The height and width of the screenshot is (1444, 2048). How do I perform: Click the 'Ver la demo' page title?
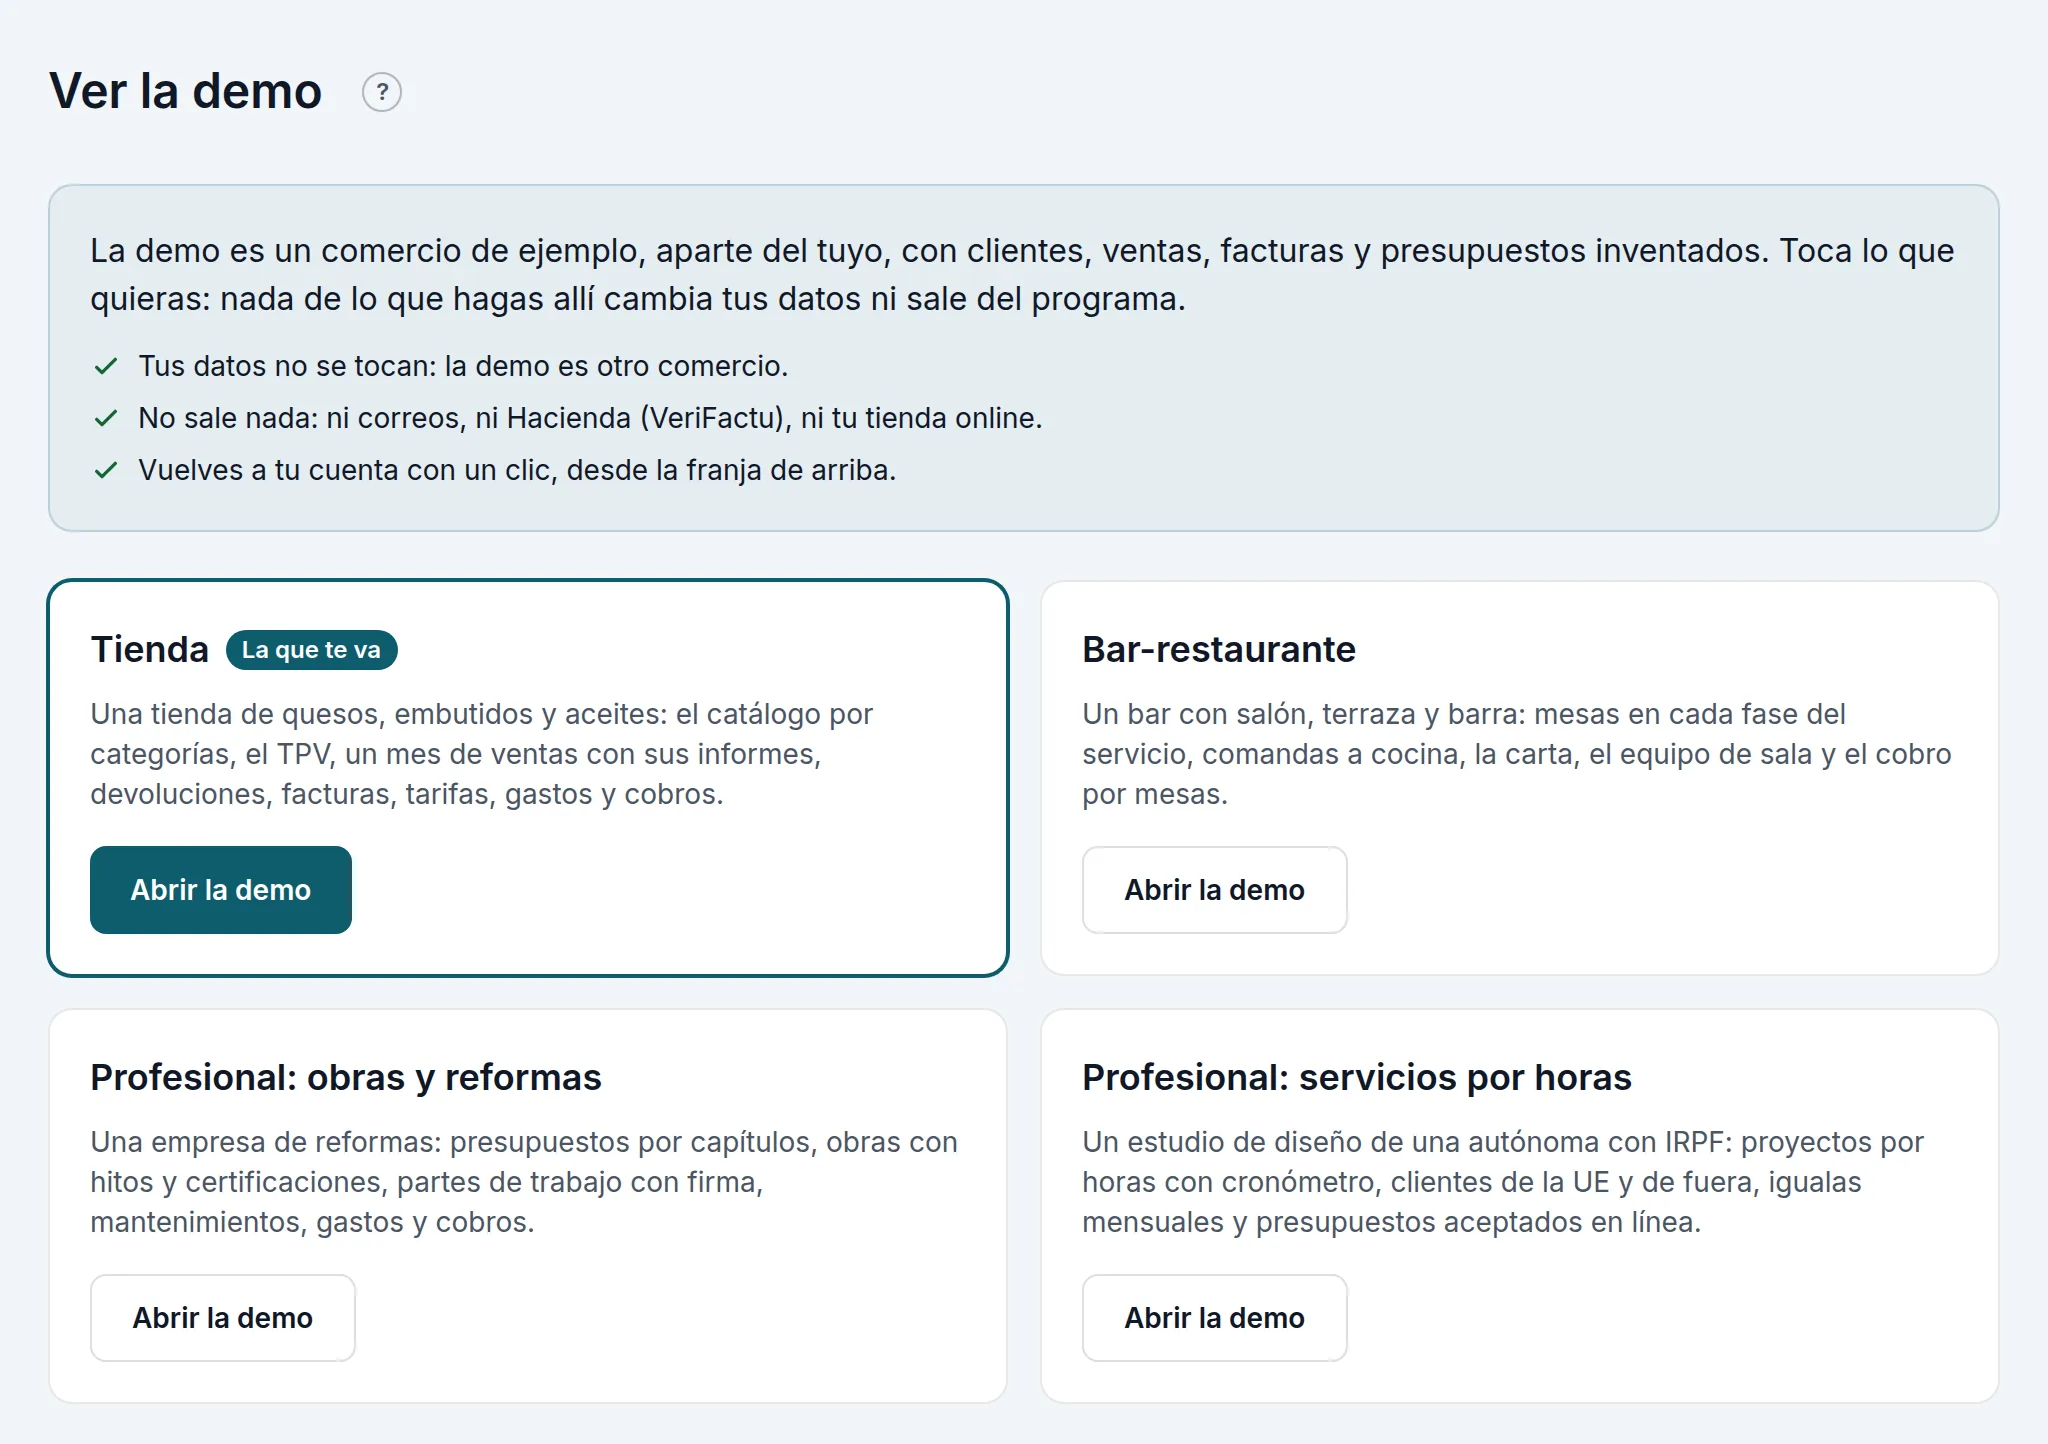(186, 91)
